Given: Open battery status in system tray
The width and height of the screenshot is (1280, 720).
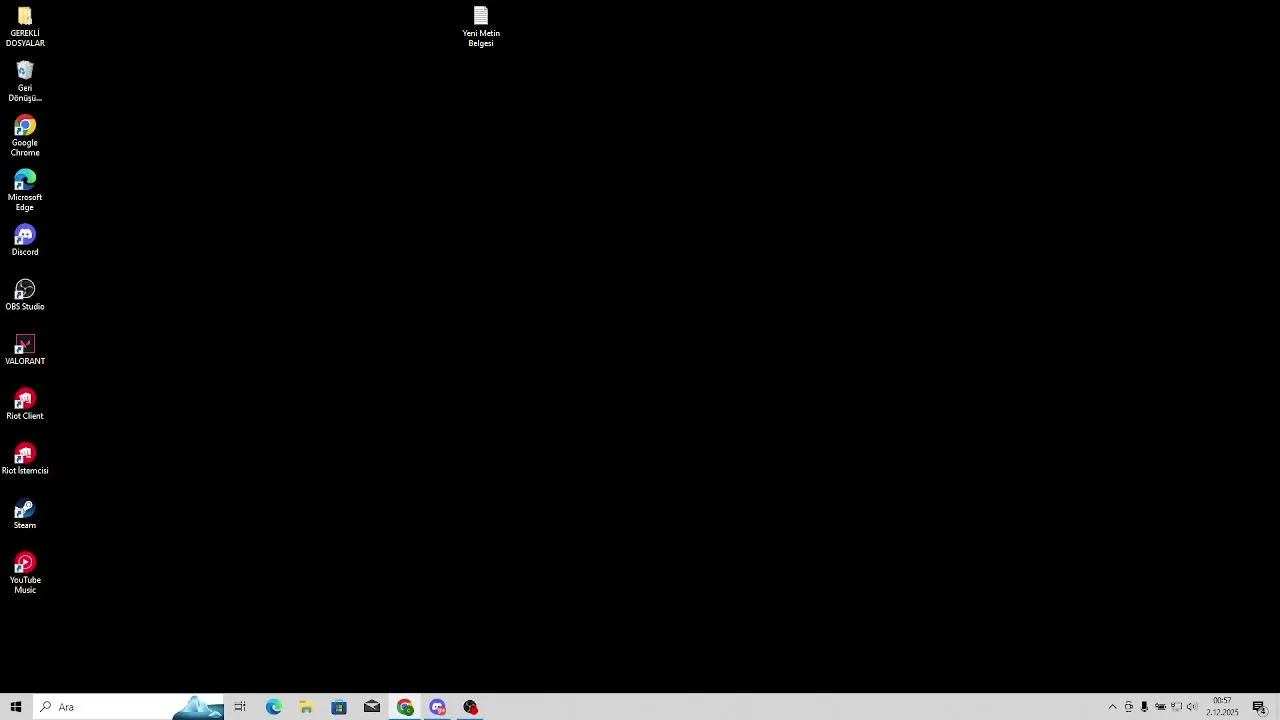Looking at the screenshot, I should click(1160, 707).
